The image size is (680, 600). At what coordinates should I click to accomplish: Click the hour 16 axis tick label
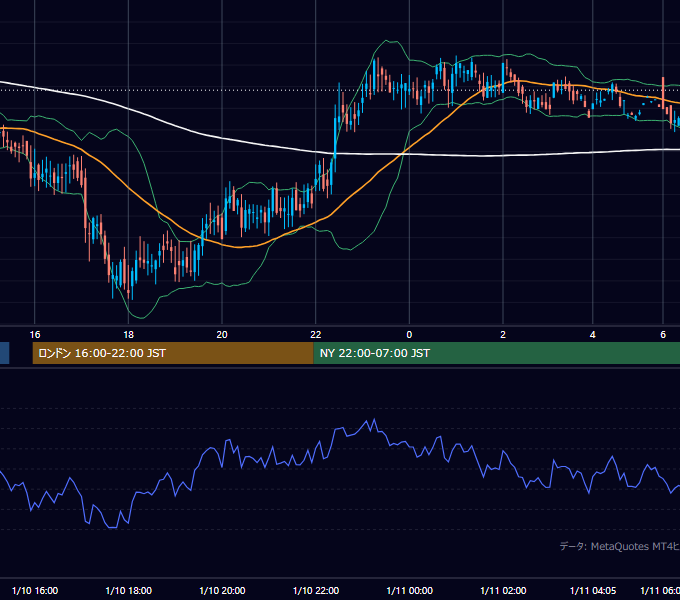point(35,335)
